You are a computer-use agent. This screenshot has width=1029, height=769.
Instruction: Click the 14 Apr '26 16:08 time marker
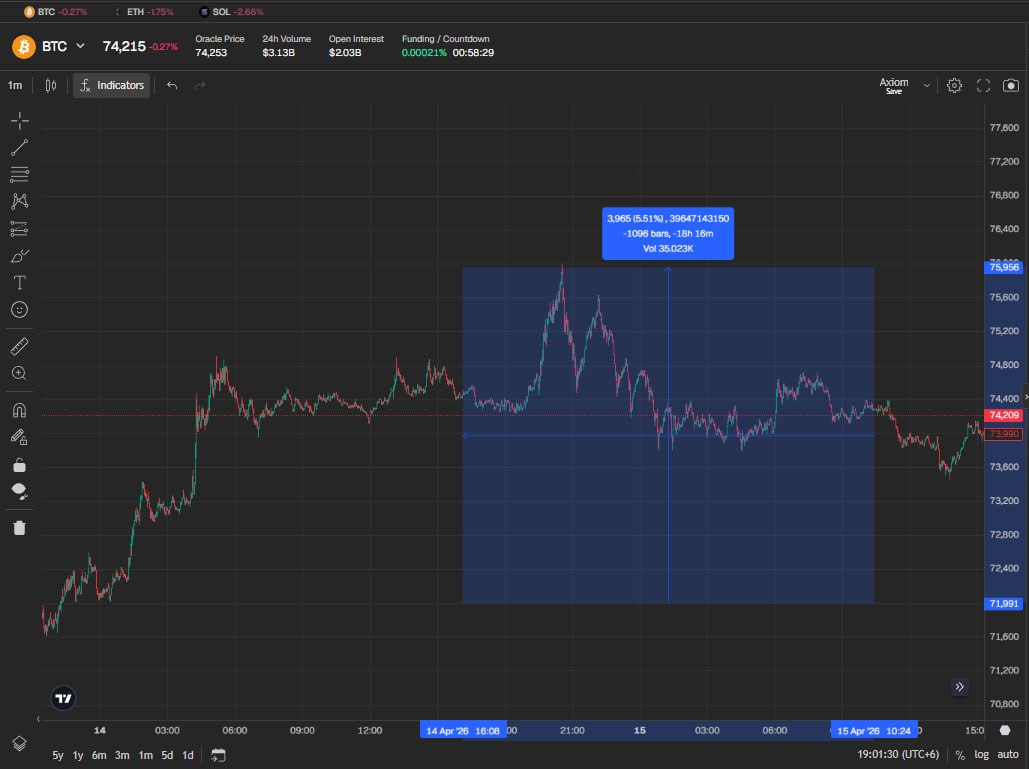[x=463, y=730]
